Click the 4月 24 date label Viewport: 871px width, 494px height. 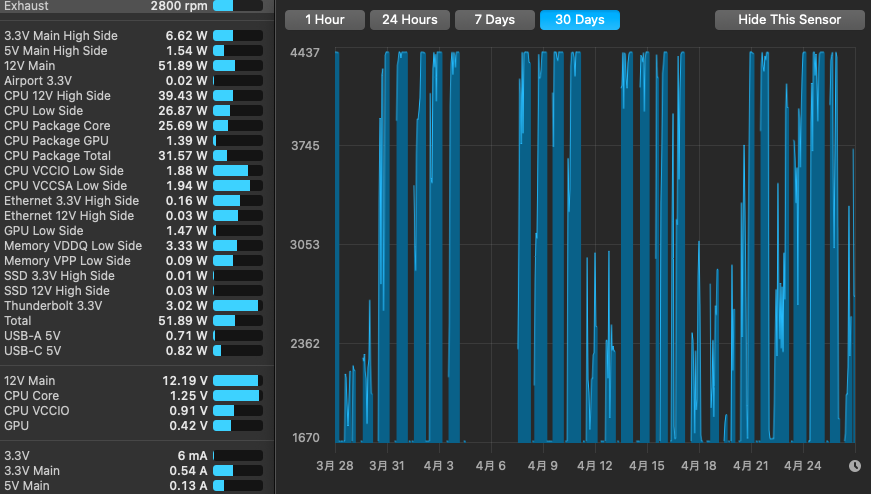pos(803,466)
